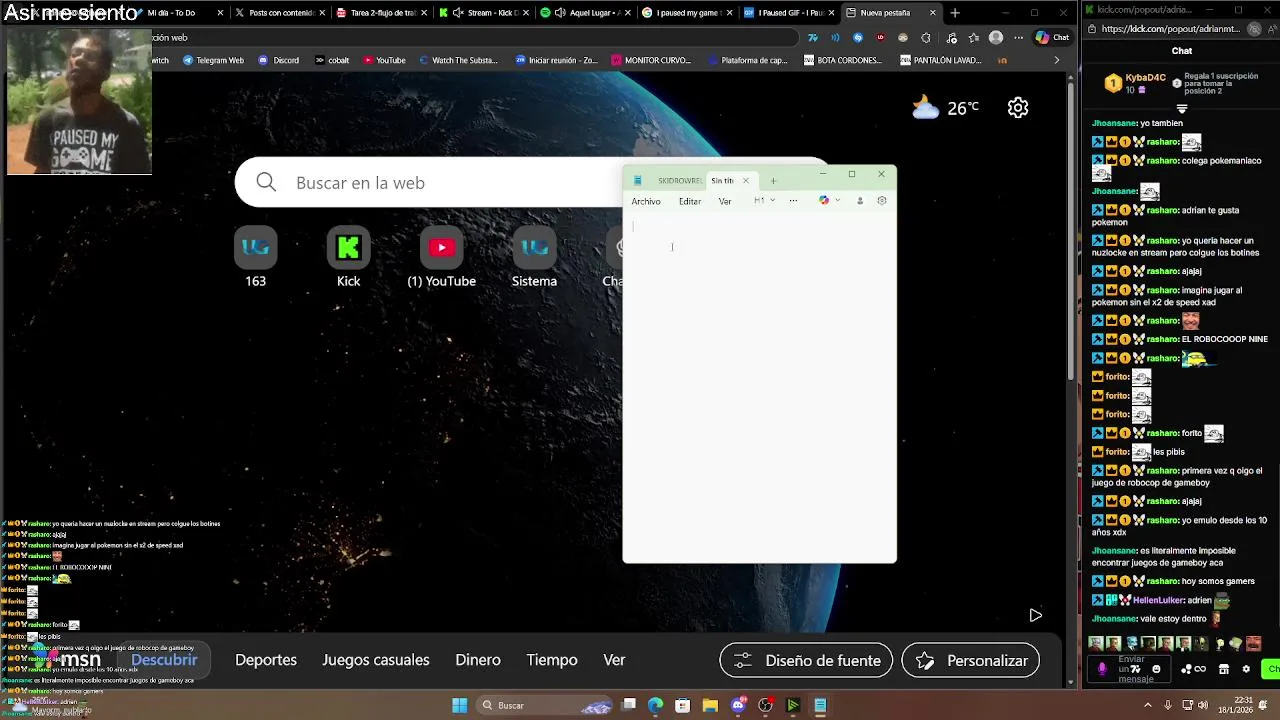The image size is (1280, 720).
Task: Open the Edge extensions puzzle icon
Action: 926,37
